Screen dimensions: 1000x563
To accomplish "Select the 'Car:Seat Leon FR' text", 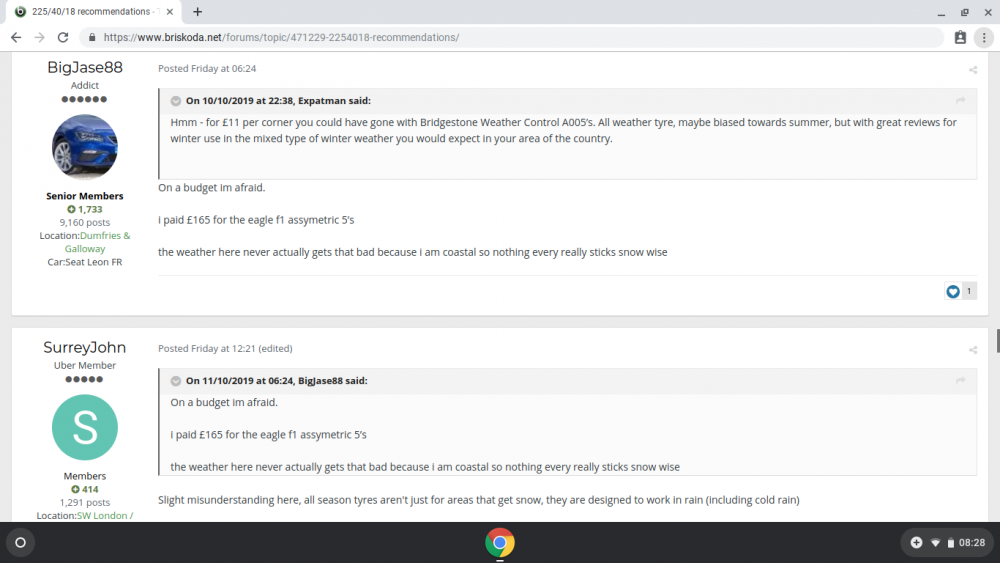I will 85,262.
